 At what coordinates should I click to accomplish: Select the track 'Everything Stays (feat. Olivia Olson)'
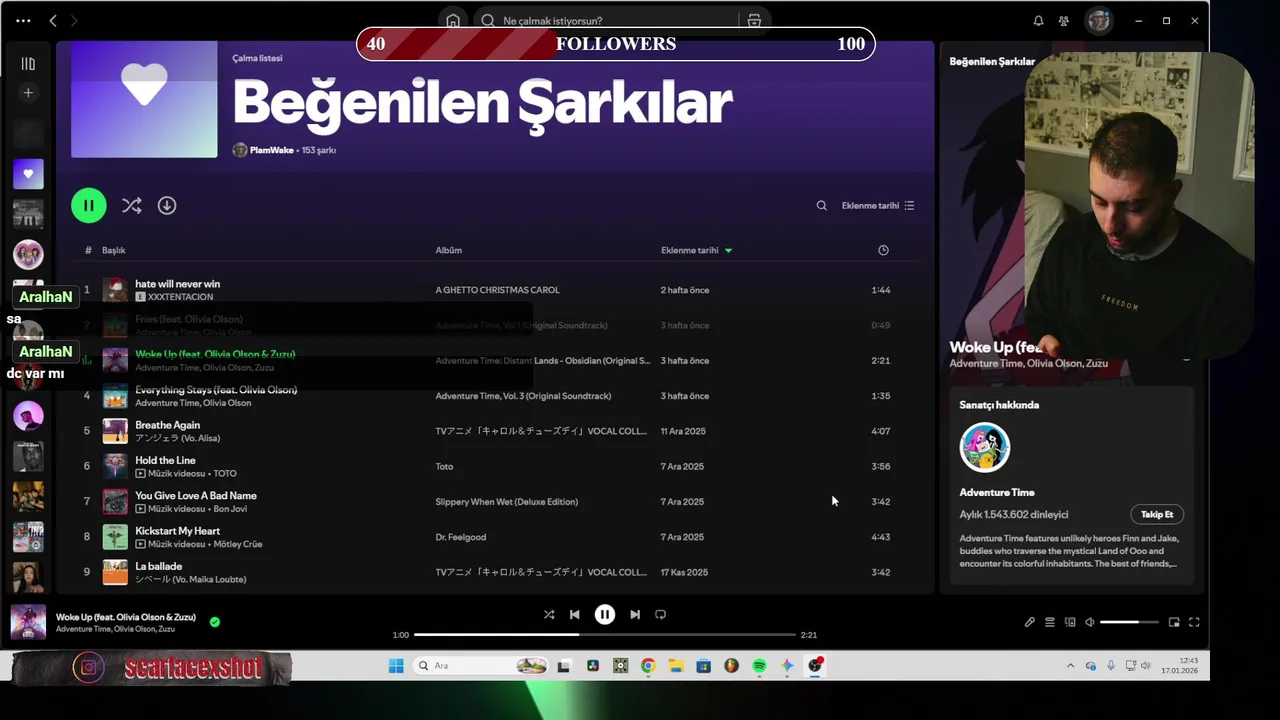216,390
